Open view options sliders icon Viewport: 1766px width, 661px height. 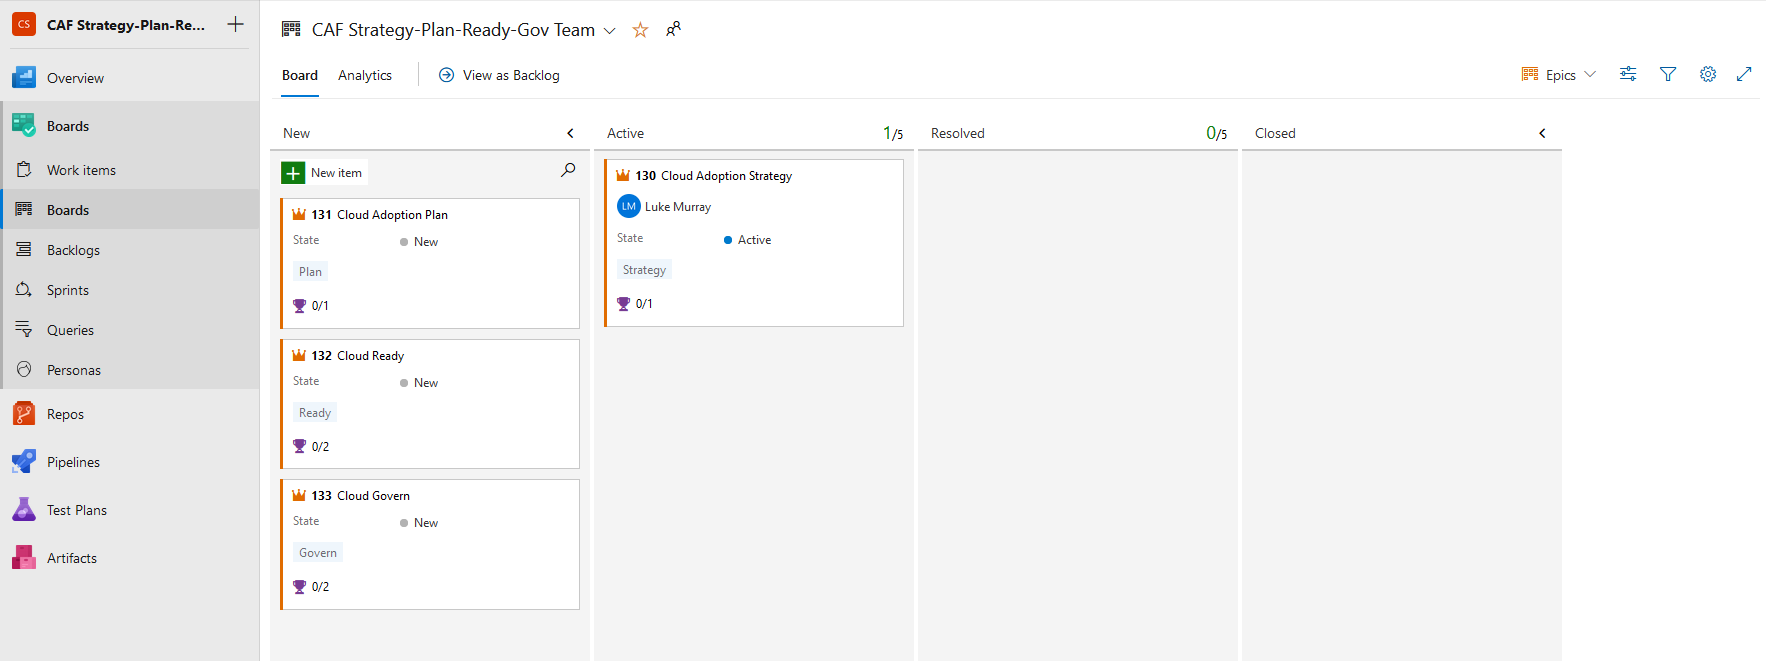[1628, 74]
